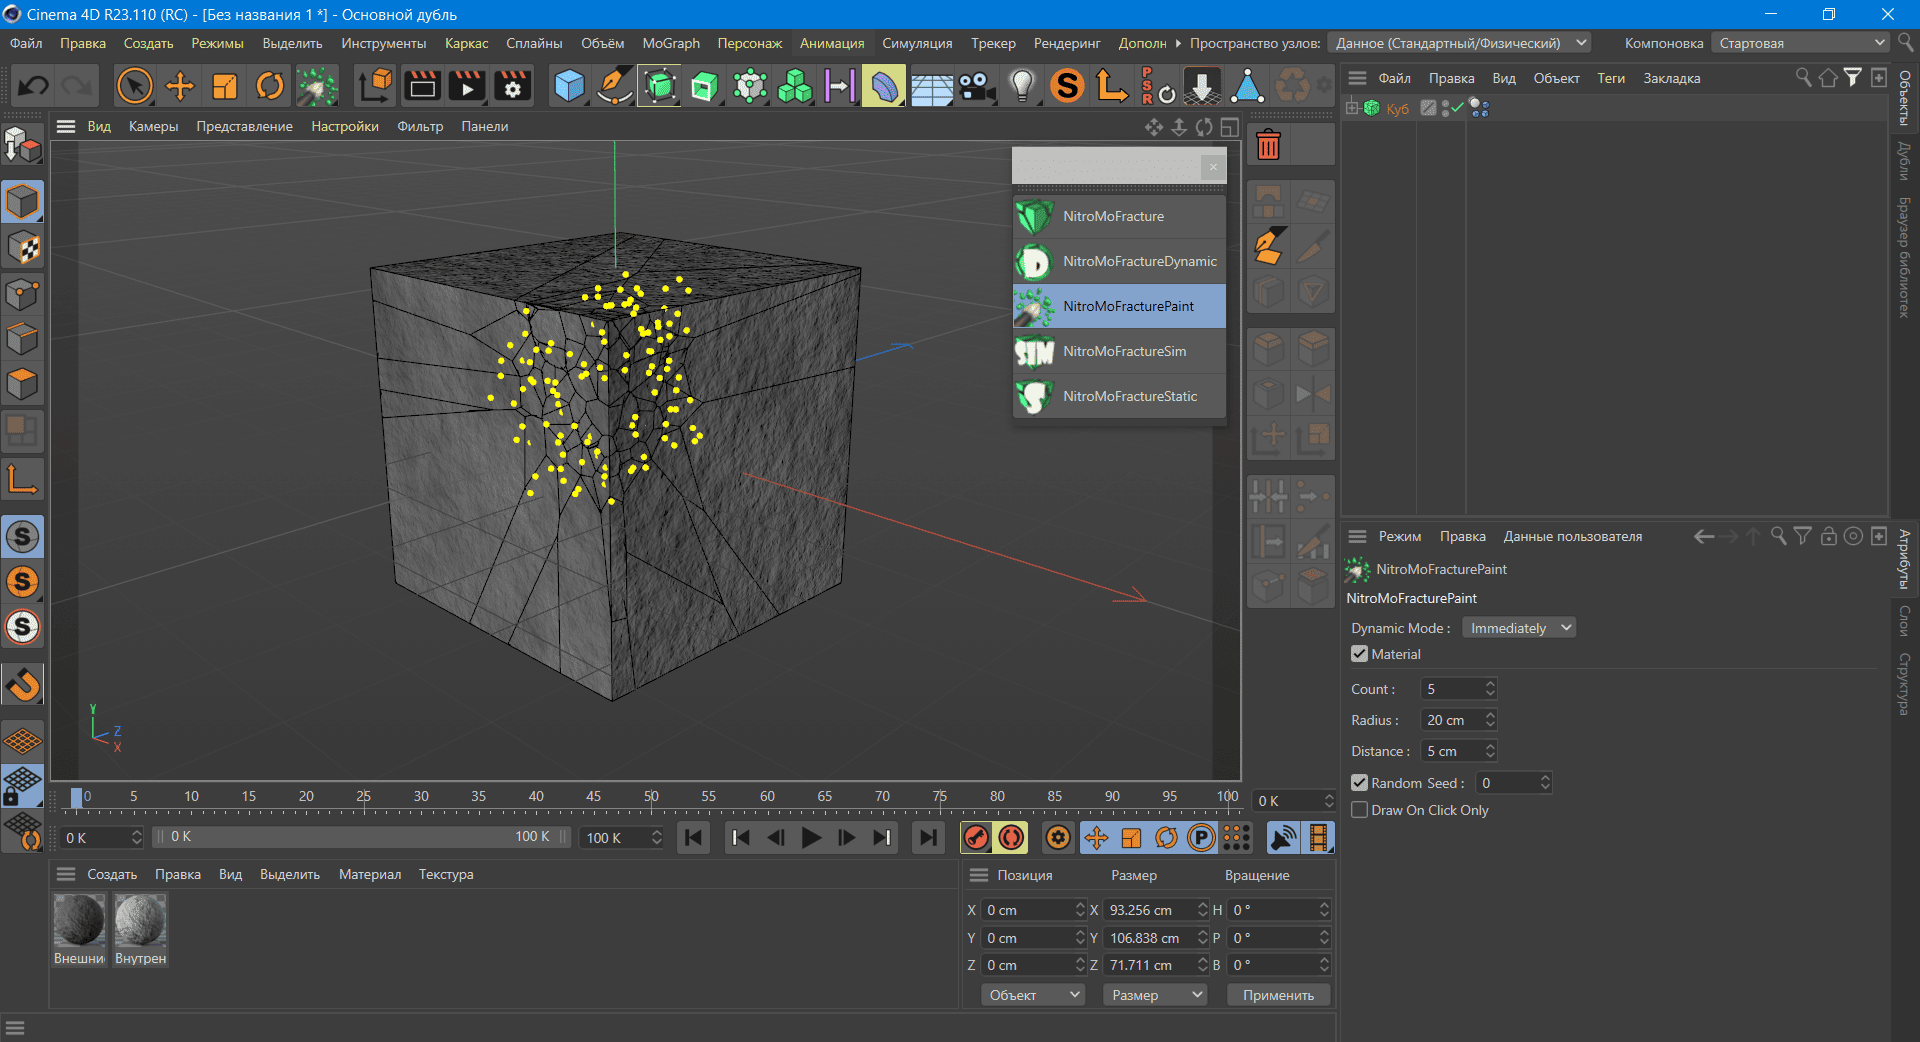The image size is (1920, 1042).
Task: Select the Spline Pen tool
Action: [614, 86]
